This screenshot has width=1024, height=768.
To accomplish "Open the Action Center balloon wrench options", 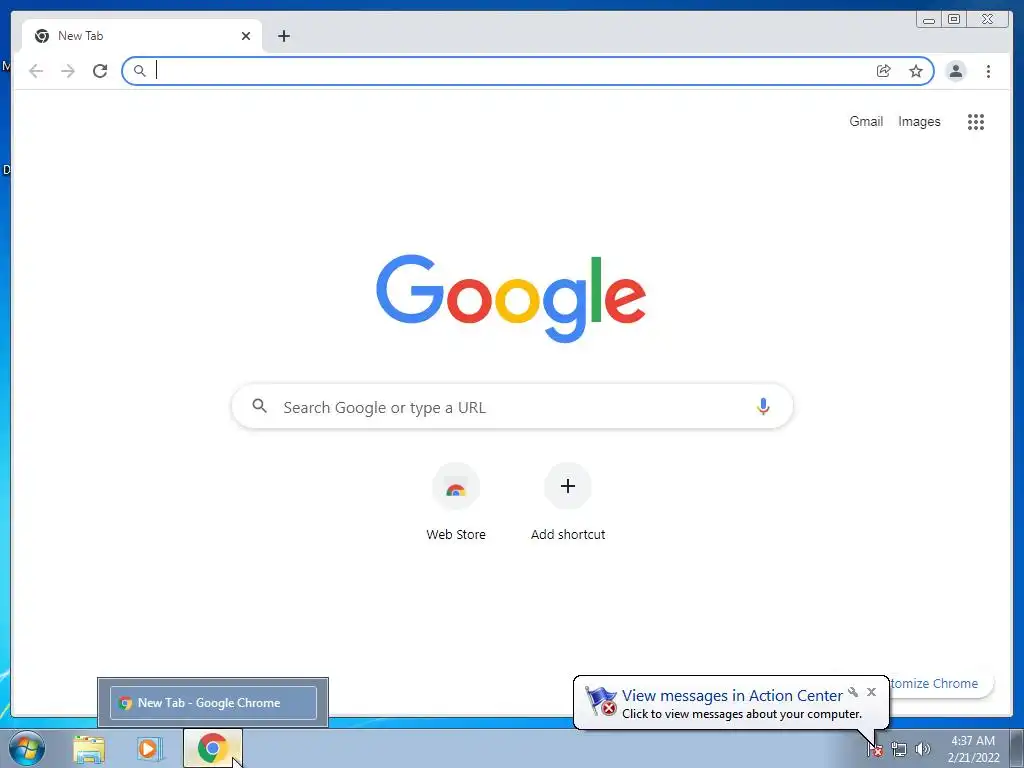I will coord(853,692).
